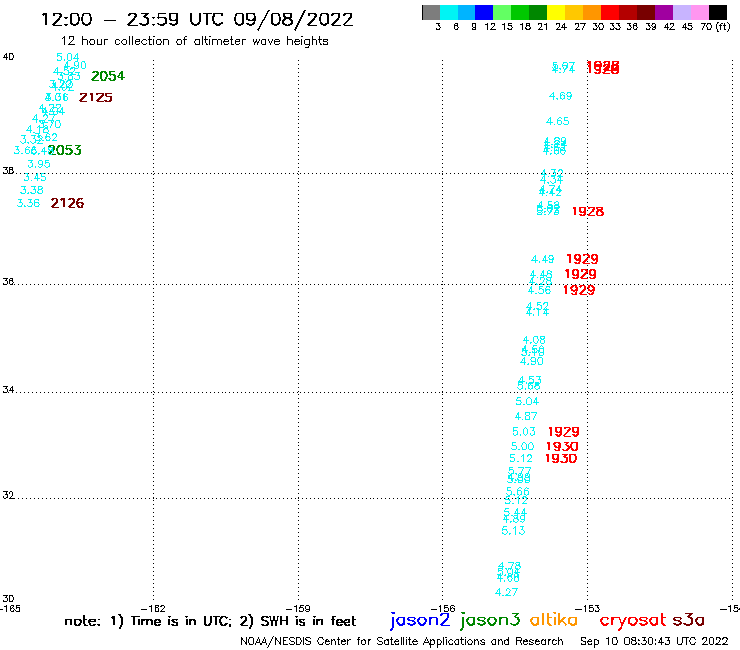Click the wave height value "3.45"
This screenshot has width=740, height=650.
tap(35, 177)
